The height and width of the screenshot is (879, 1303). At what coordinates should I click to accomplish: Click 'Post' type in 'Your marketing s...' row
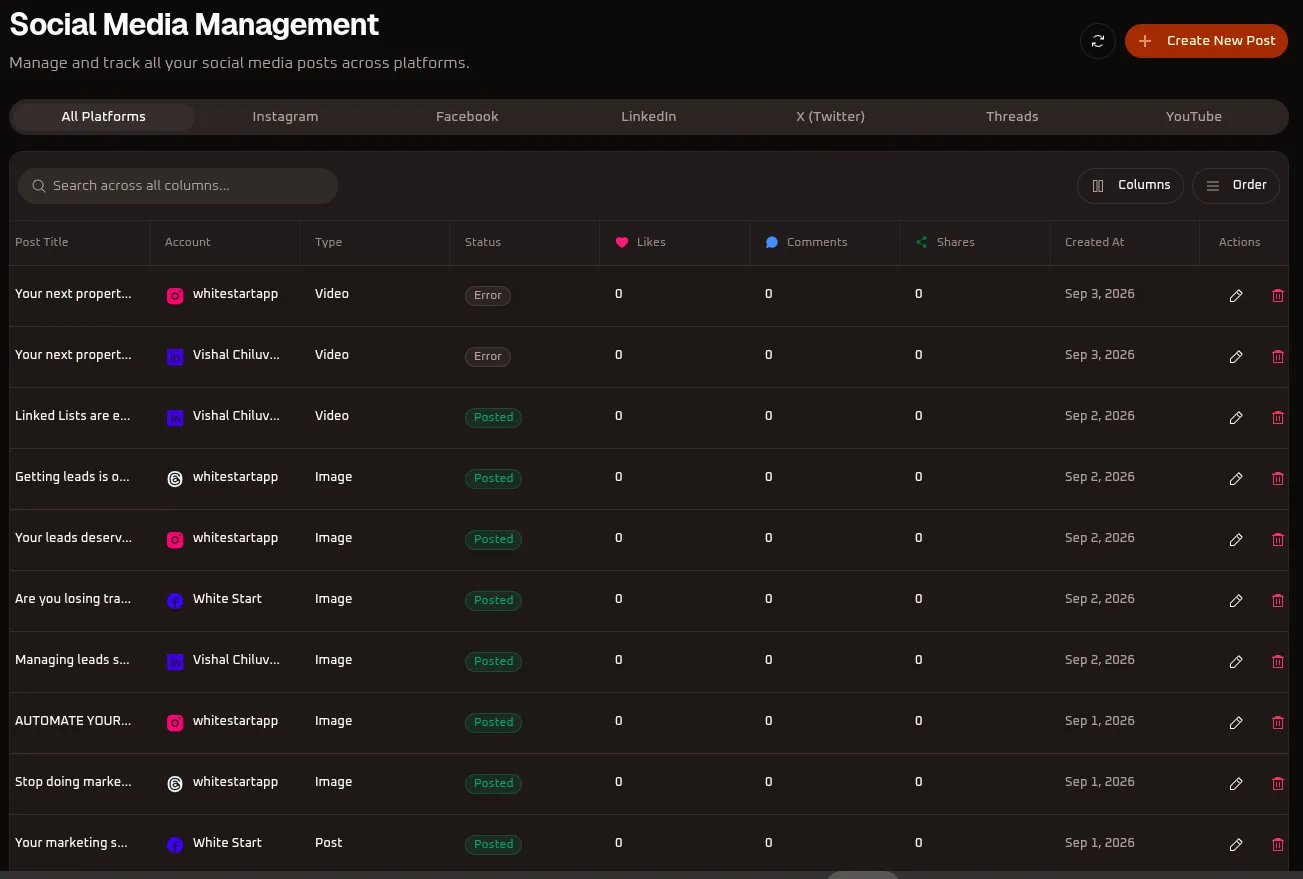point(329,843)
